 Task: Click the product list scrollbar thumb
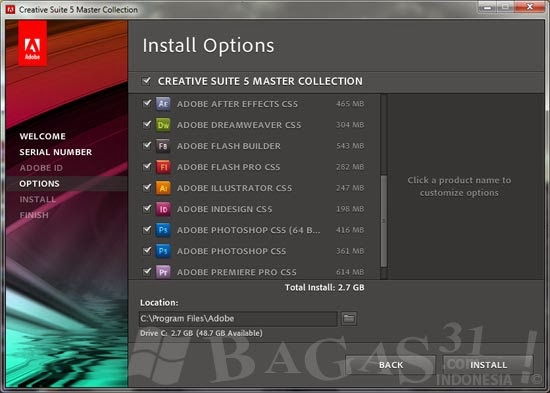tap(384, 221)
